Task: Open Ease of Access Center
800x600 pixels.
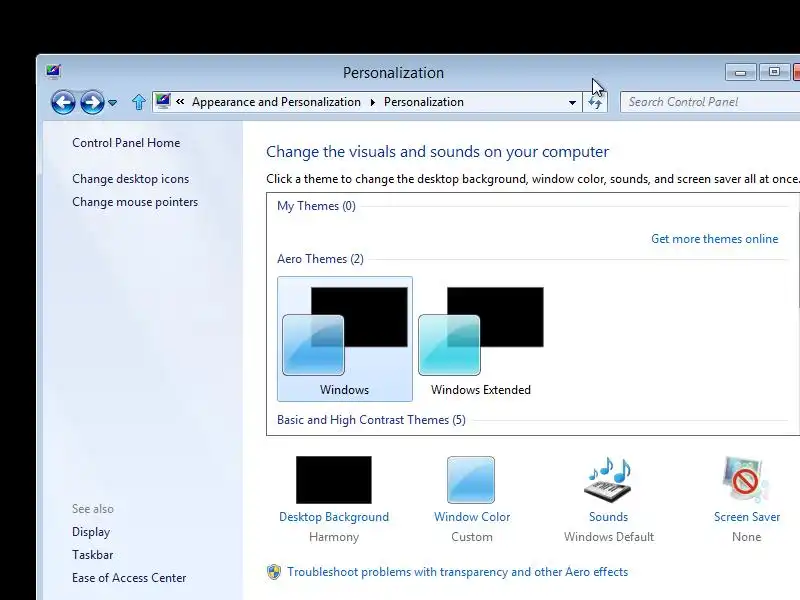Action: pos(129,578)
